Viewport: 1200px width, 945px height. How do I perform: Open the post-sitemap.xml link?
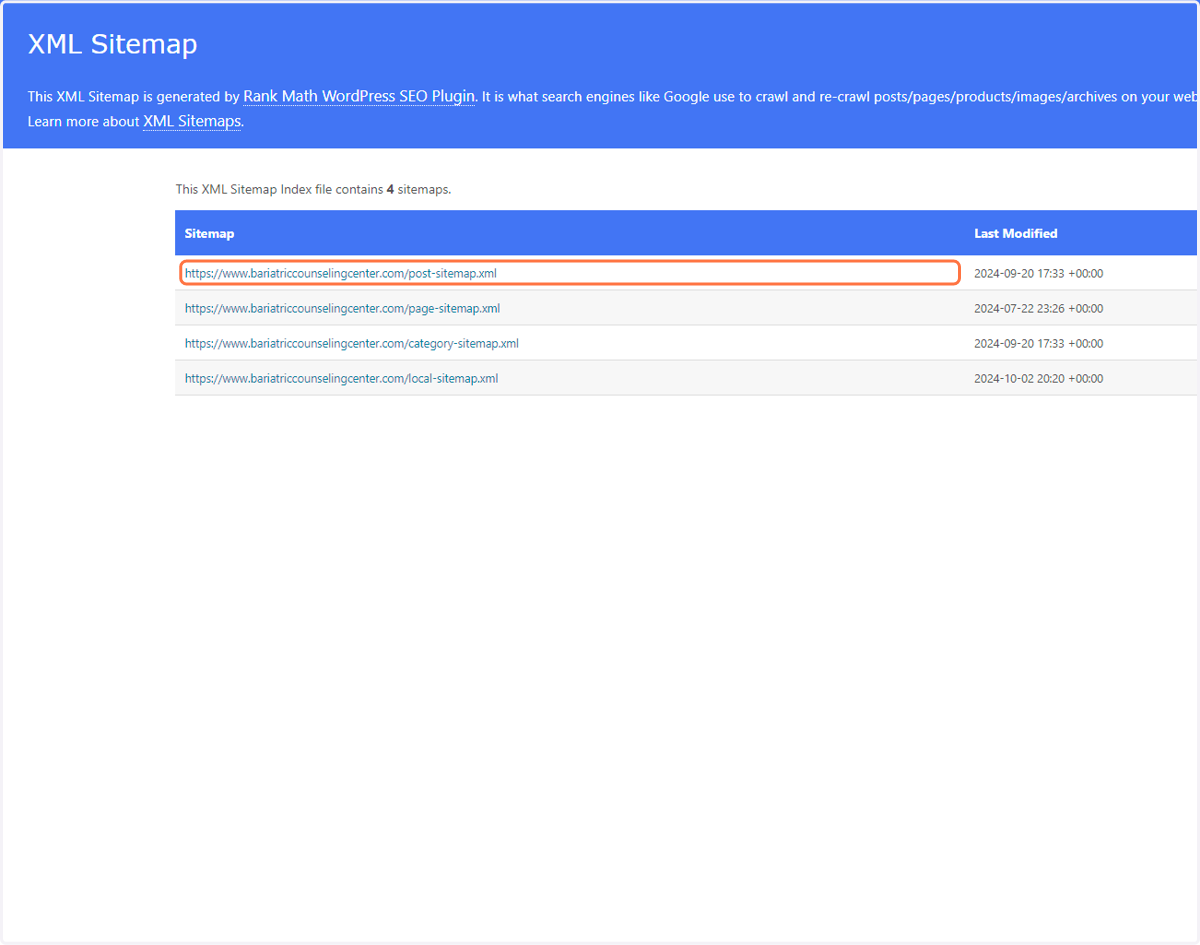click(x=340, y=273)
